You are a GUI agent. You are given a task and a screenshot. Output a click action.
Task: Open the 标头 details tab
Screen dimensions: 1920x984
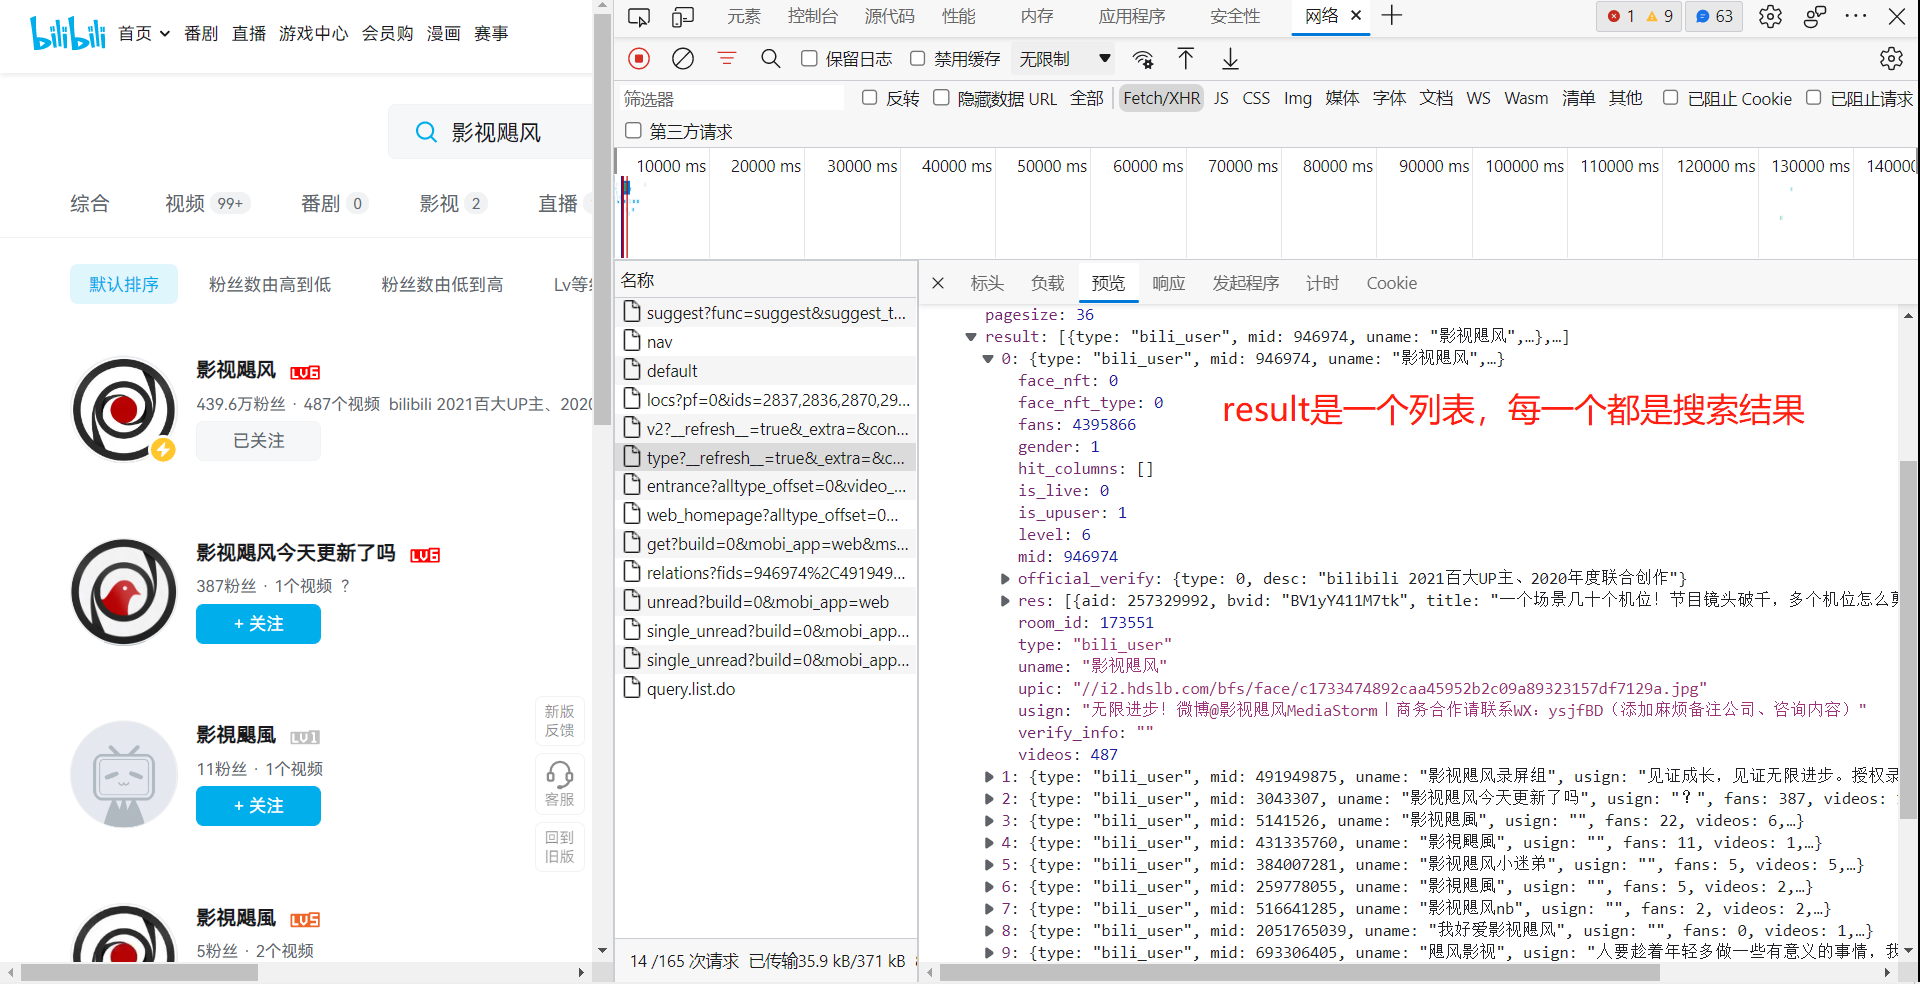(x=987, y=283)
